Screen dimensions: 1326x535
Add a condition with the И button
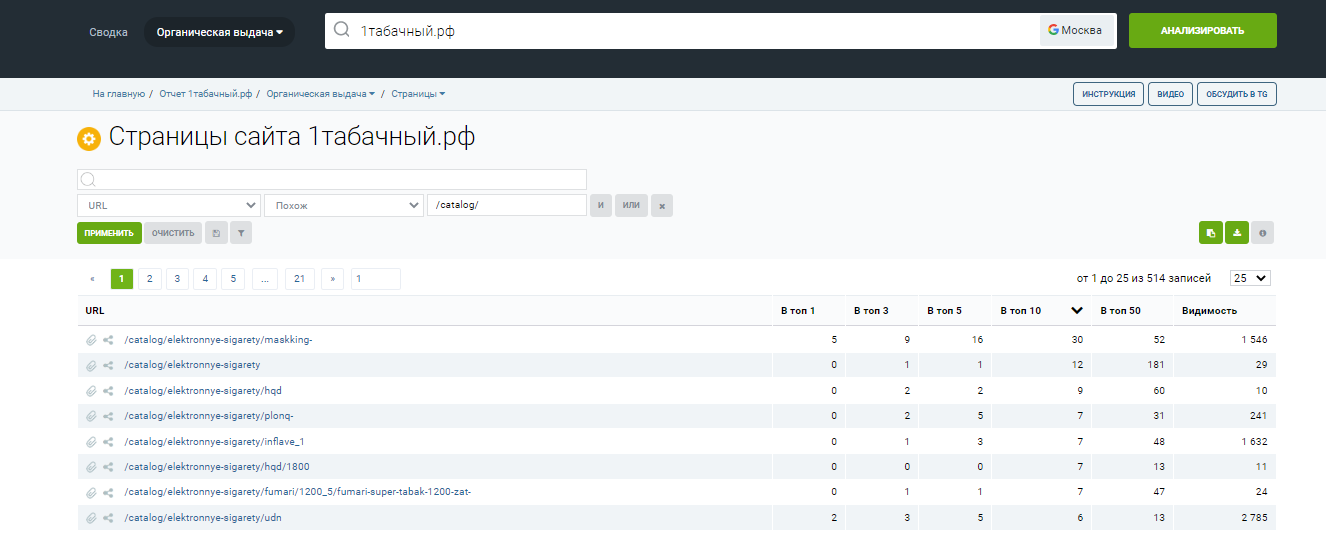(x=601, y=206)
